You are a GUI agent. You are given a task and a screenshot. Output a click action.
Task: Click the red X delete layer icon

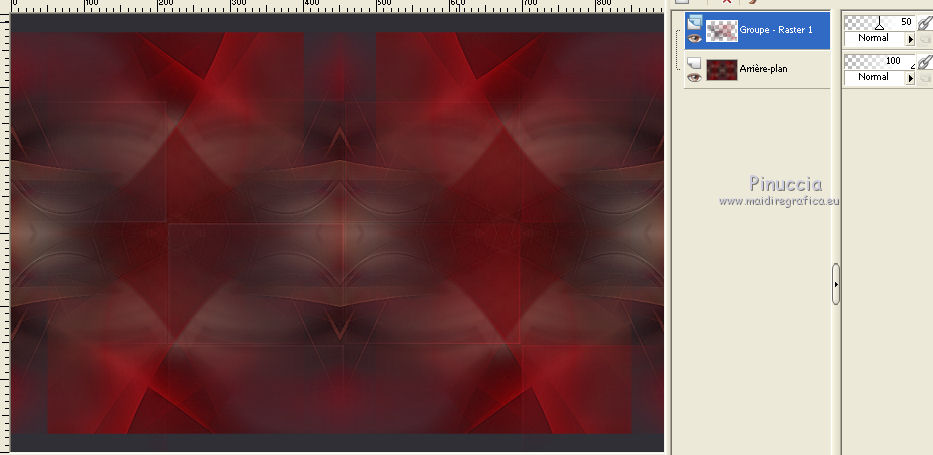point(727,2)
